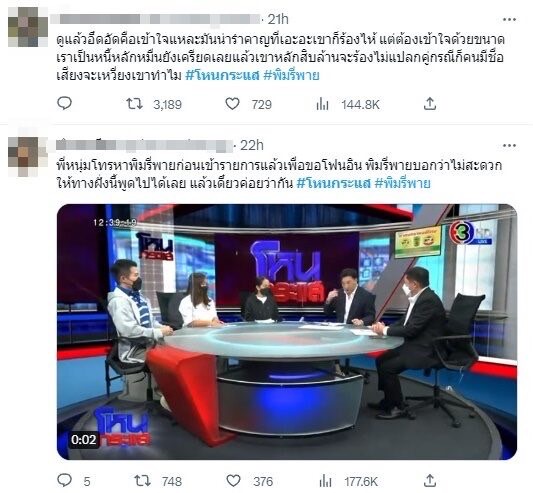Open #พิมรี่พาย hashtag in the first tweet
The image size is (533, 493).
pyautogui.click(x=291, y=75)
